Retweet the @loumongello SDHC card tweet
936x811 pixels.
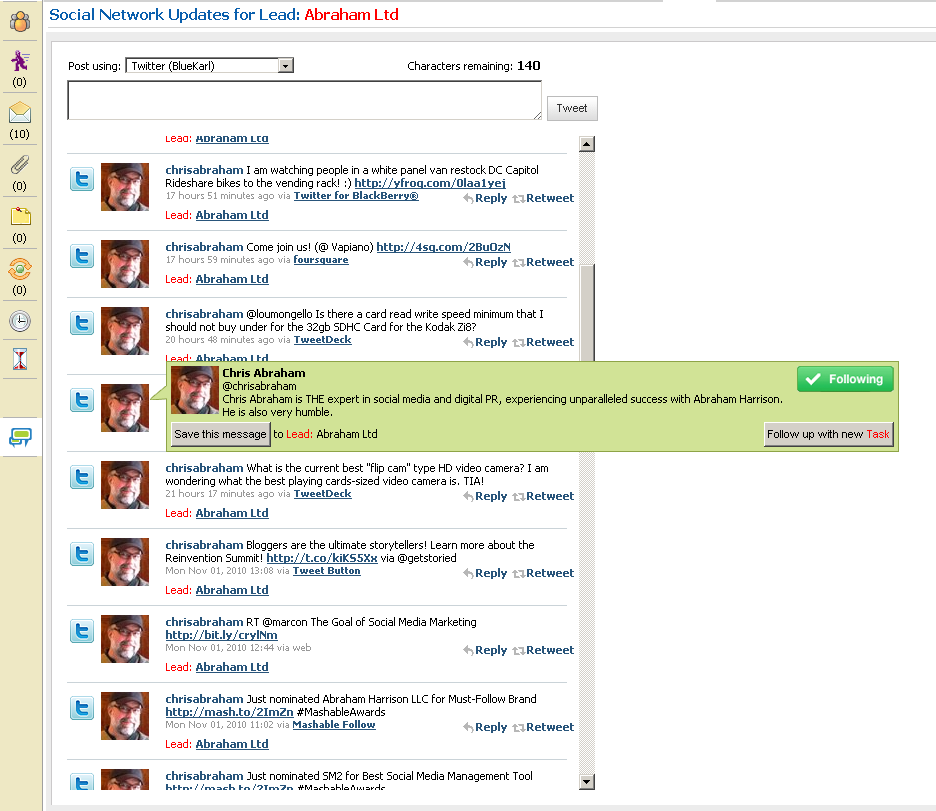543,342
